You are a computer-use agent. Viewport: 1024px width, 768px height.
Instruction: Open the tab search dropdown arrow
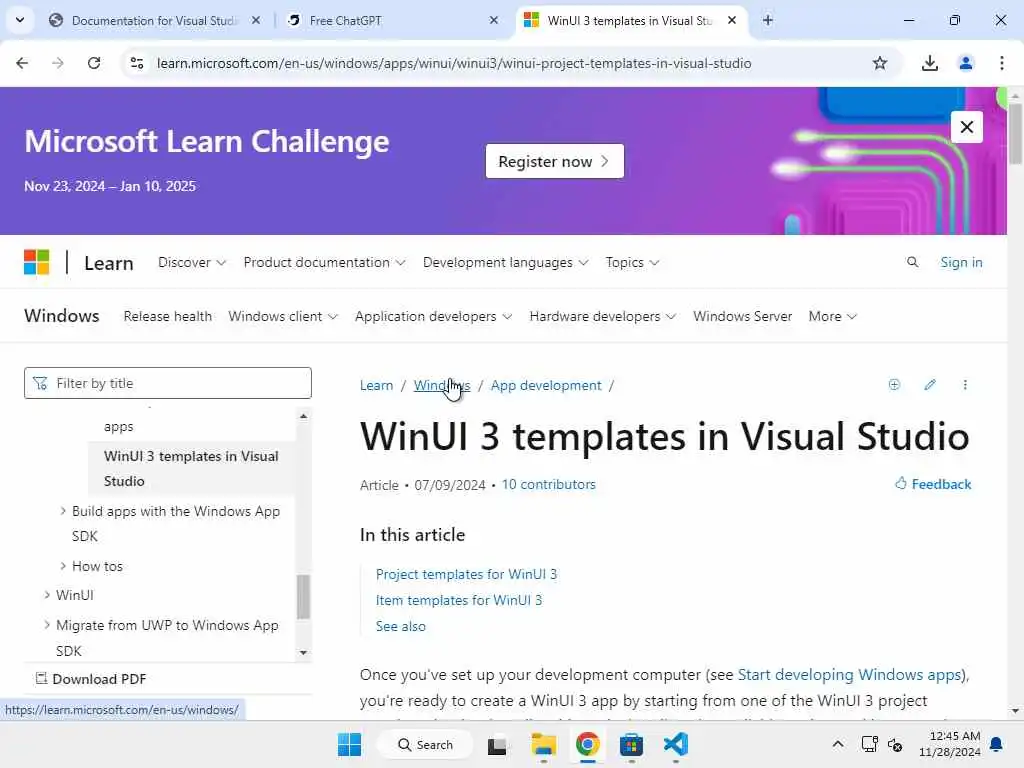tap(20, 20)
